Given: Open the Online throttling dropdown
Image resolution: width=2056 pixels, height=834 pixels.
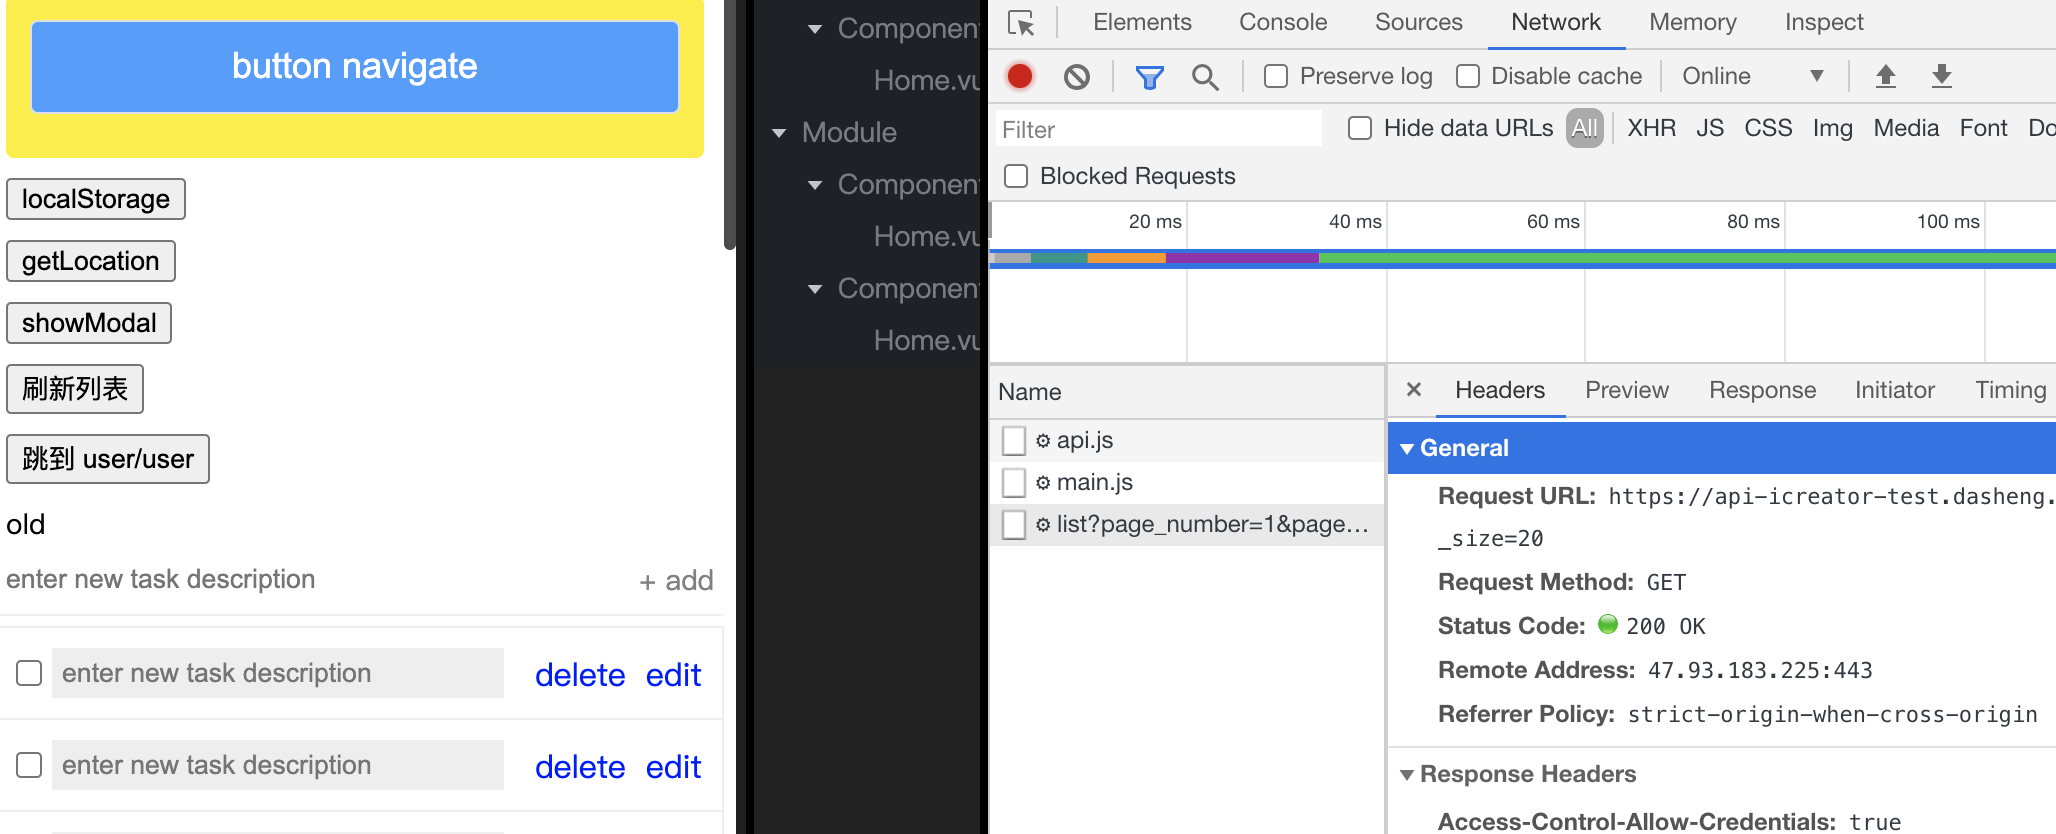Looking at the screenshot, I should (1753, 76).
